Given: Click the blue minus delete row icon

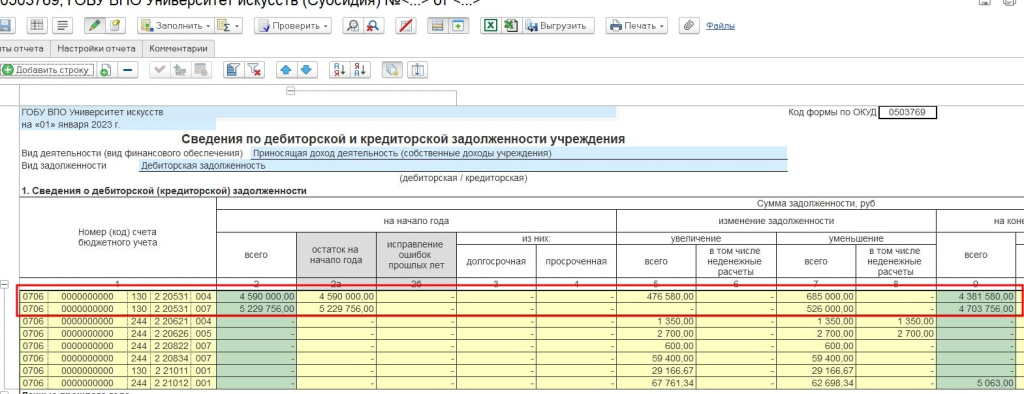Looking at the screenshot, I should point(128,70).
